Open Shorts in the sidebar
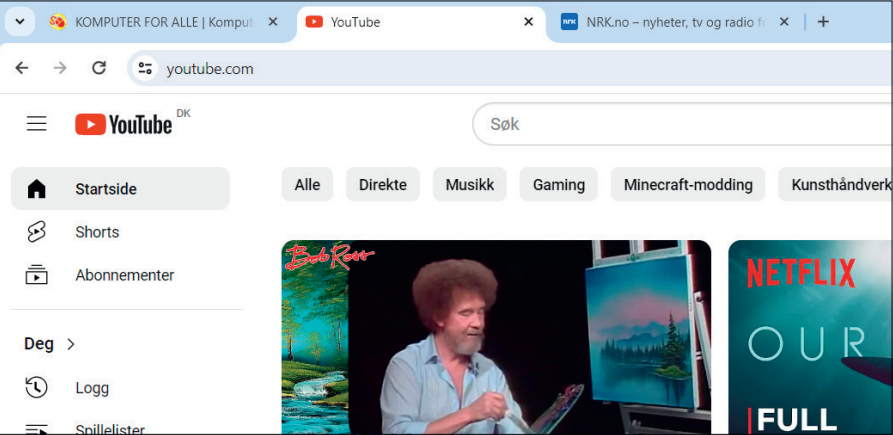 (120, 232)
